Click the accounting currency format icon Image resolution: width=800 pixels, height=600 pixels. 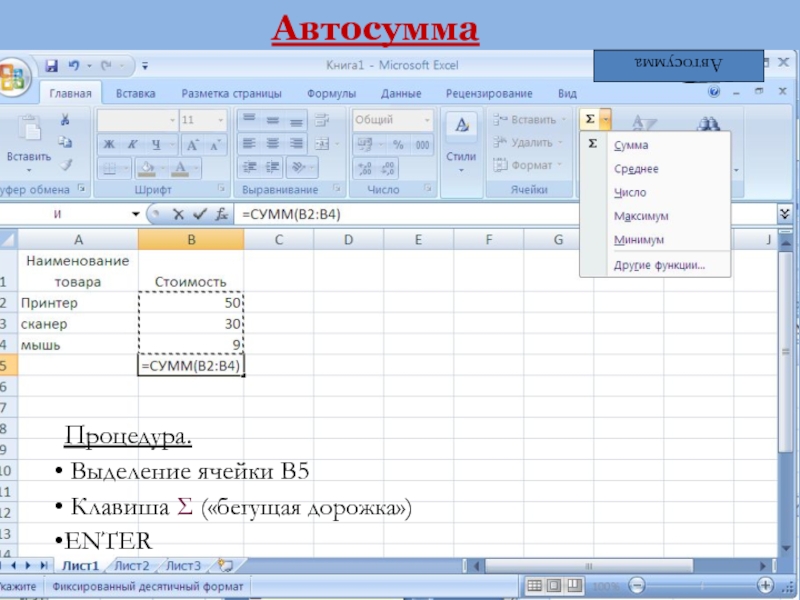(x=365, y=144)
